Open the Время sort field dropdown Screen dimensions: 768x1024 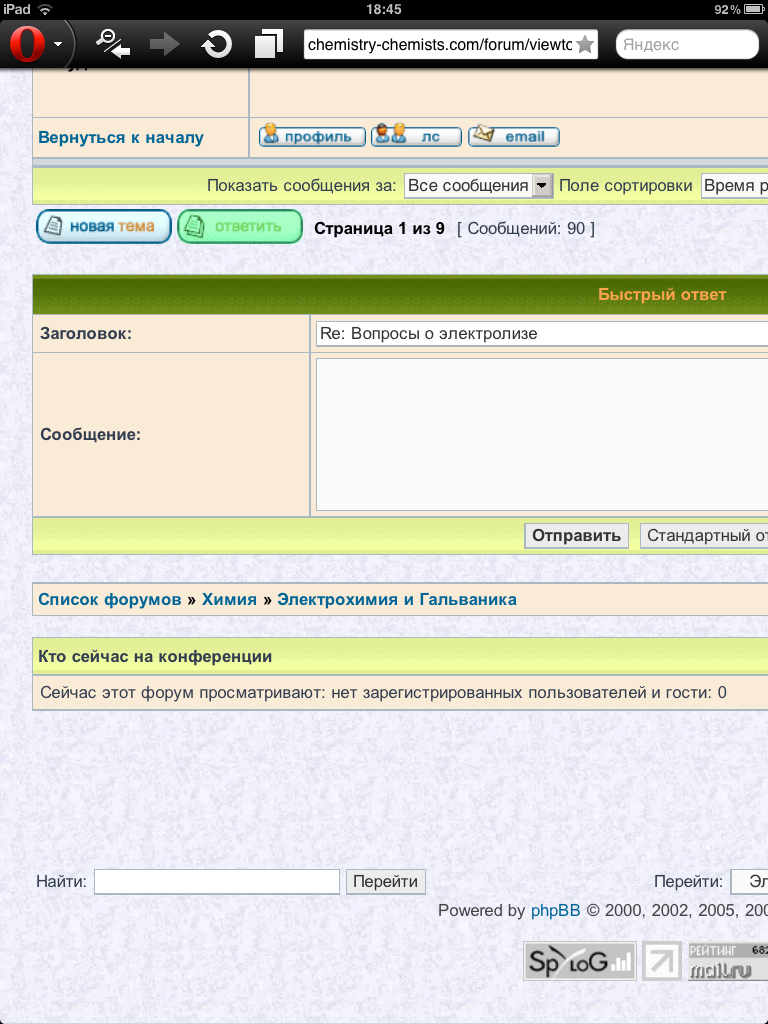(x=734, y=186)
